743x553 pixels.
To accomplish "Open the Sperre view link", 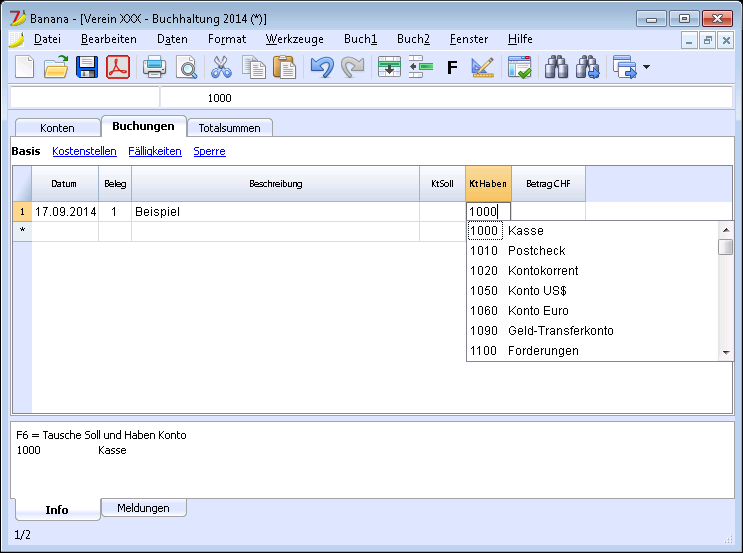I will pos(209,151).
